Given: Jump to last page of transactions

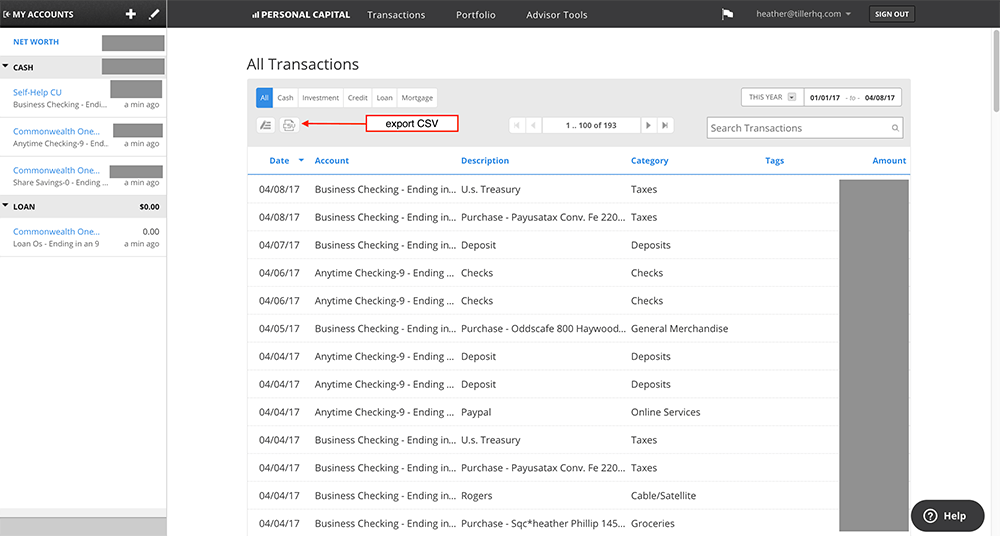Looking at the screenshot, I should [x=665, y=125].
